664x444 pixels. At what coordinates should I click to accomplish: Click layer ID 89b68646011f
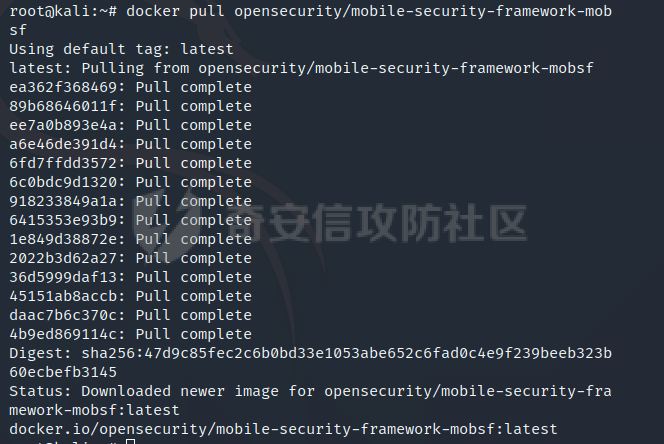click(63, 106)
